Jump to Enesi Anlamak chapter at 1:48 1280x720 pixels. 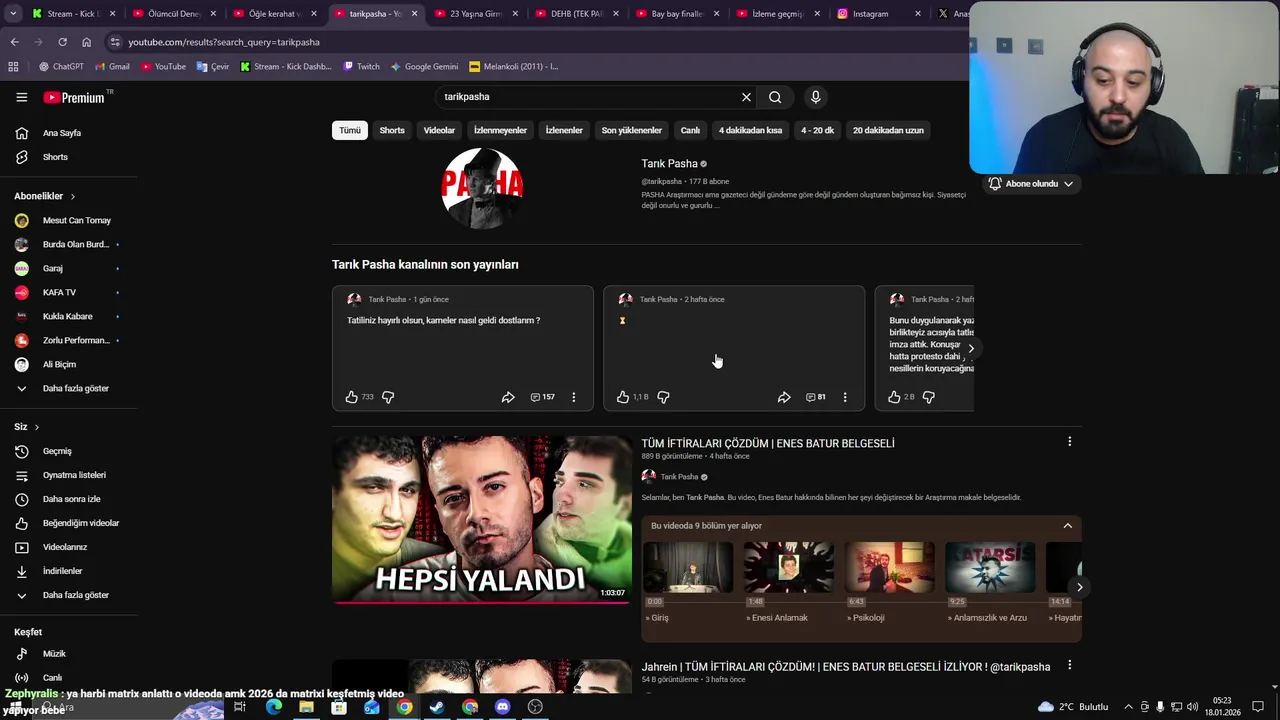(x=788, y=567)
